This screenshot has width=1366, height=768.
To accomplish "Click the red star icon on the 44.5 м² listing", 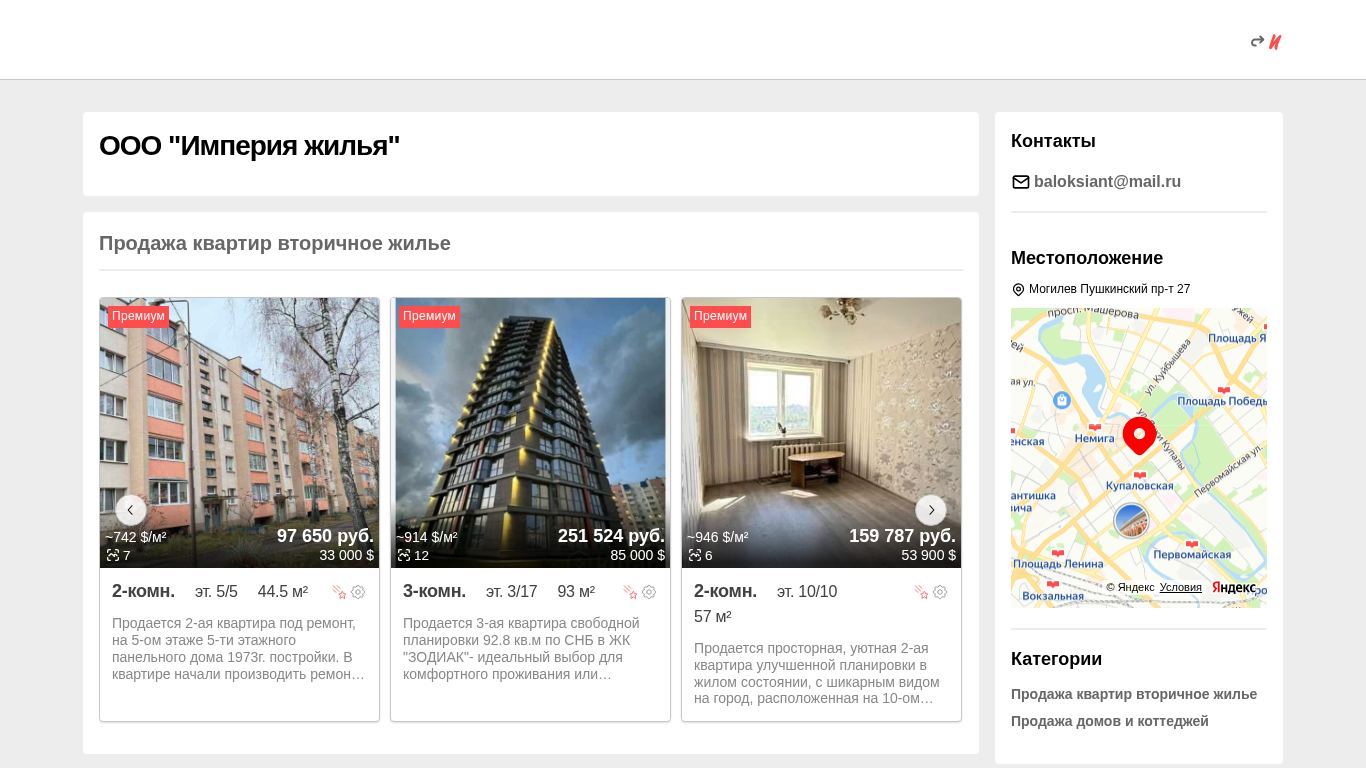I will click(x=339, y=592).
